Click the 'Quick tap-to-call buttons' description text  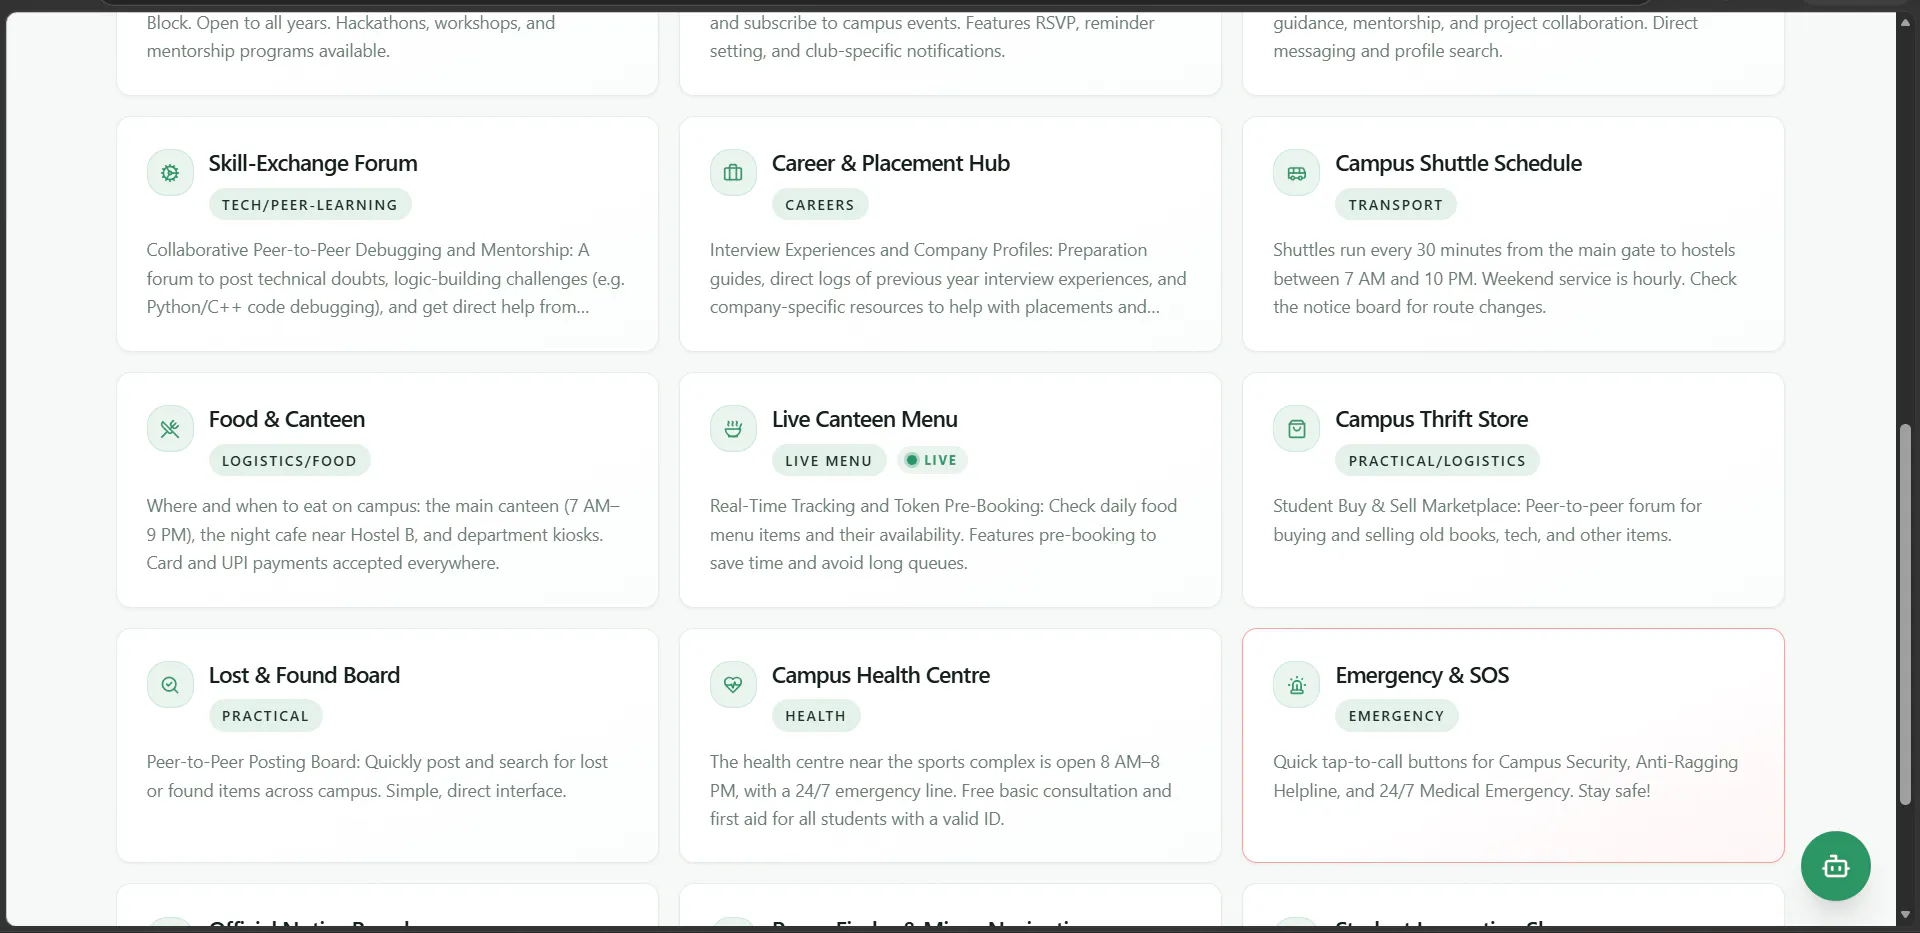tap(1505, 776)
